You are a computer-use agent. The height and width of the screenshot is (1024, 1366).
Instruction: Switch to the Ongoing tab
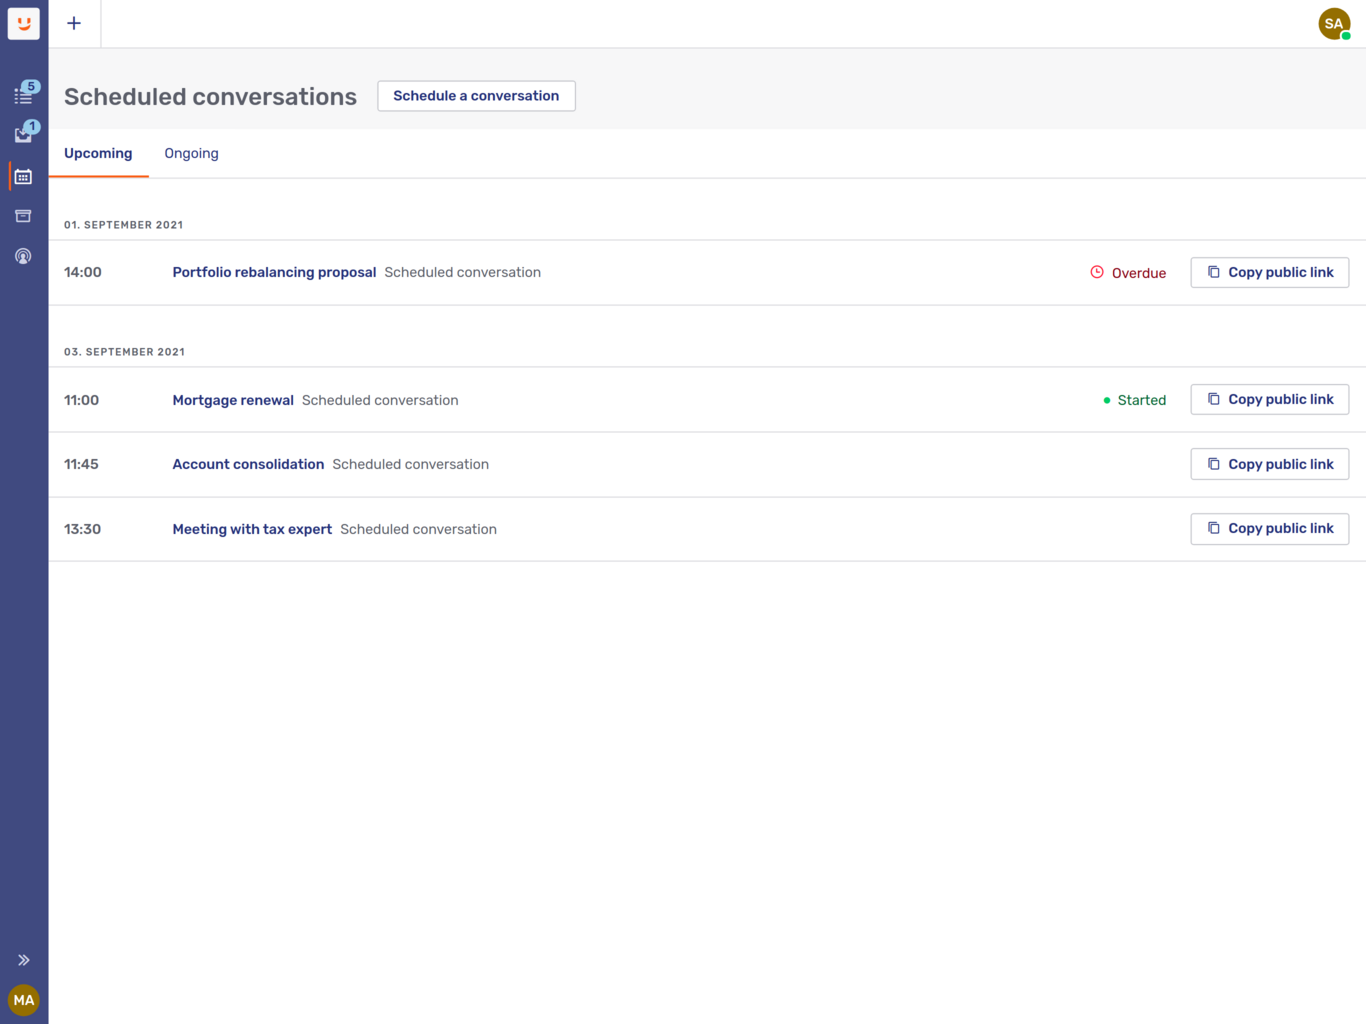tap(191, 153)
